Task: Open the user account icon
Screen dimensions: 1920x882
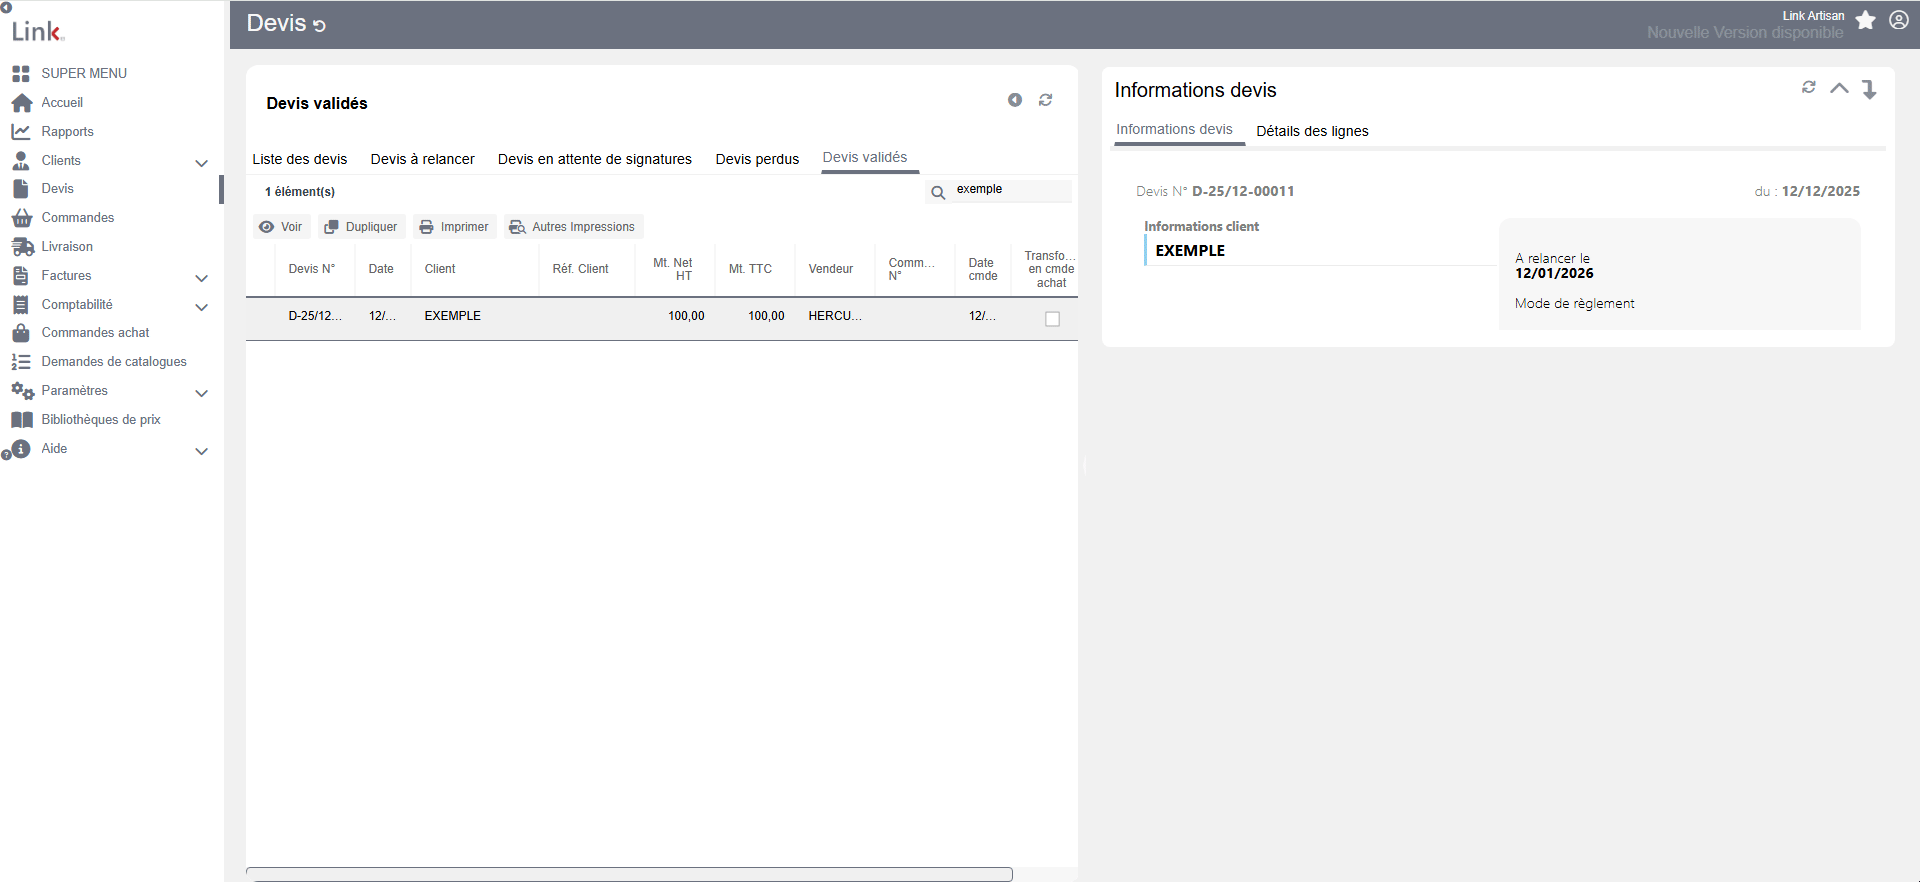Action: coord(1899,20)
